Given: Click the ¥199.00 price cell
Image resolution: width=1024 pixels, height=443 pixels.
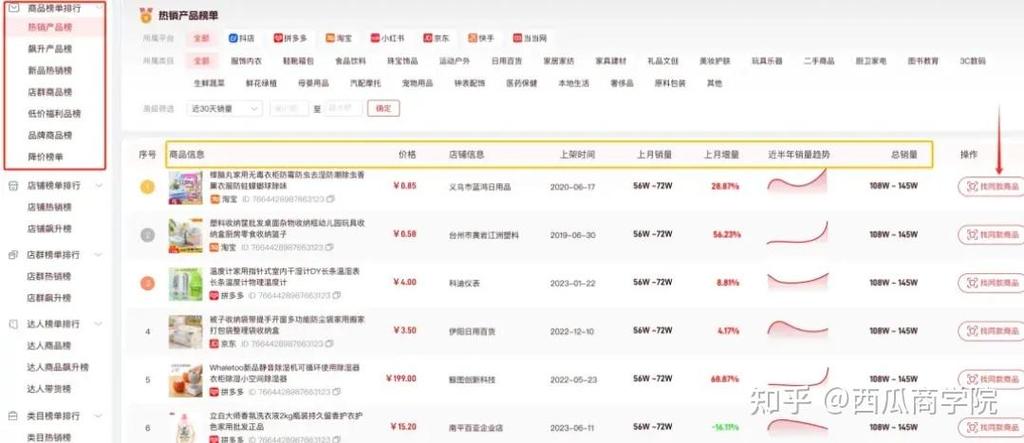Looking at the screenshot, I should tap(401, 378).
